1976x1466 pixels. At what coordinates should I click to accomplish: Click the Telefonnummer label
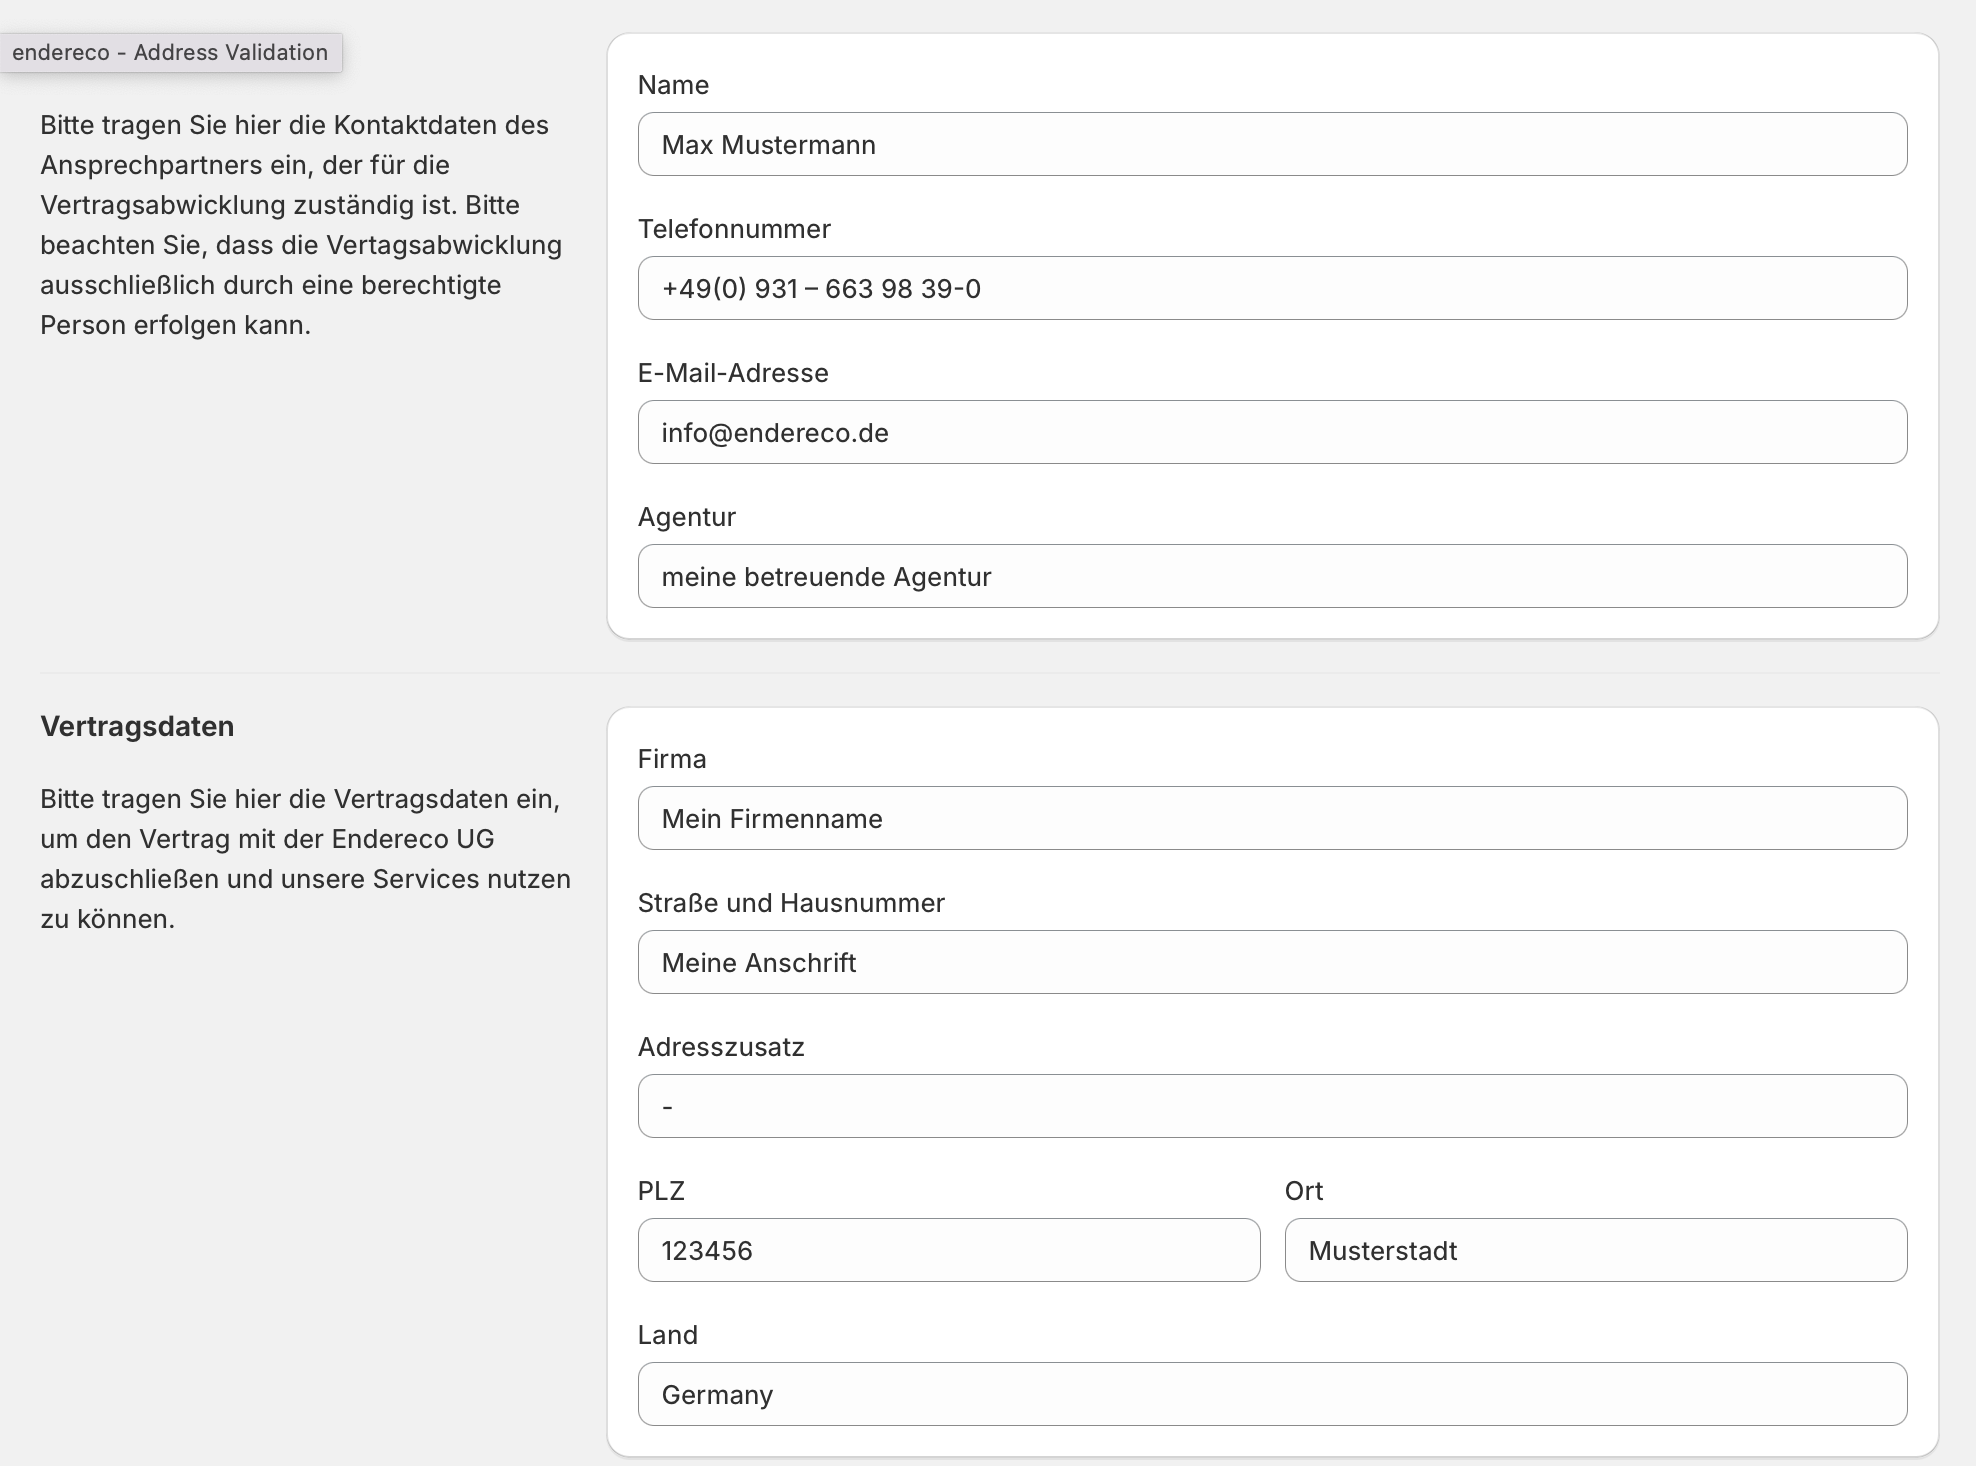(x=734, y=229)
